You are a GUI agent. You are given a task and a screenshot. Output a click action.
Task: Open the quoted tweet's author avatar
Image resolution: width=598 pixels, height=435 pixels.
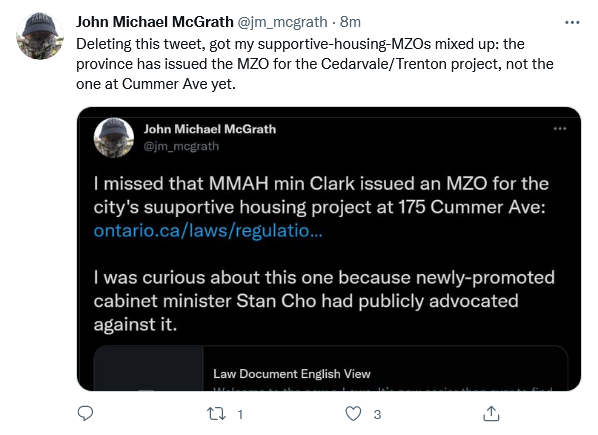(x=114, y=138)
